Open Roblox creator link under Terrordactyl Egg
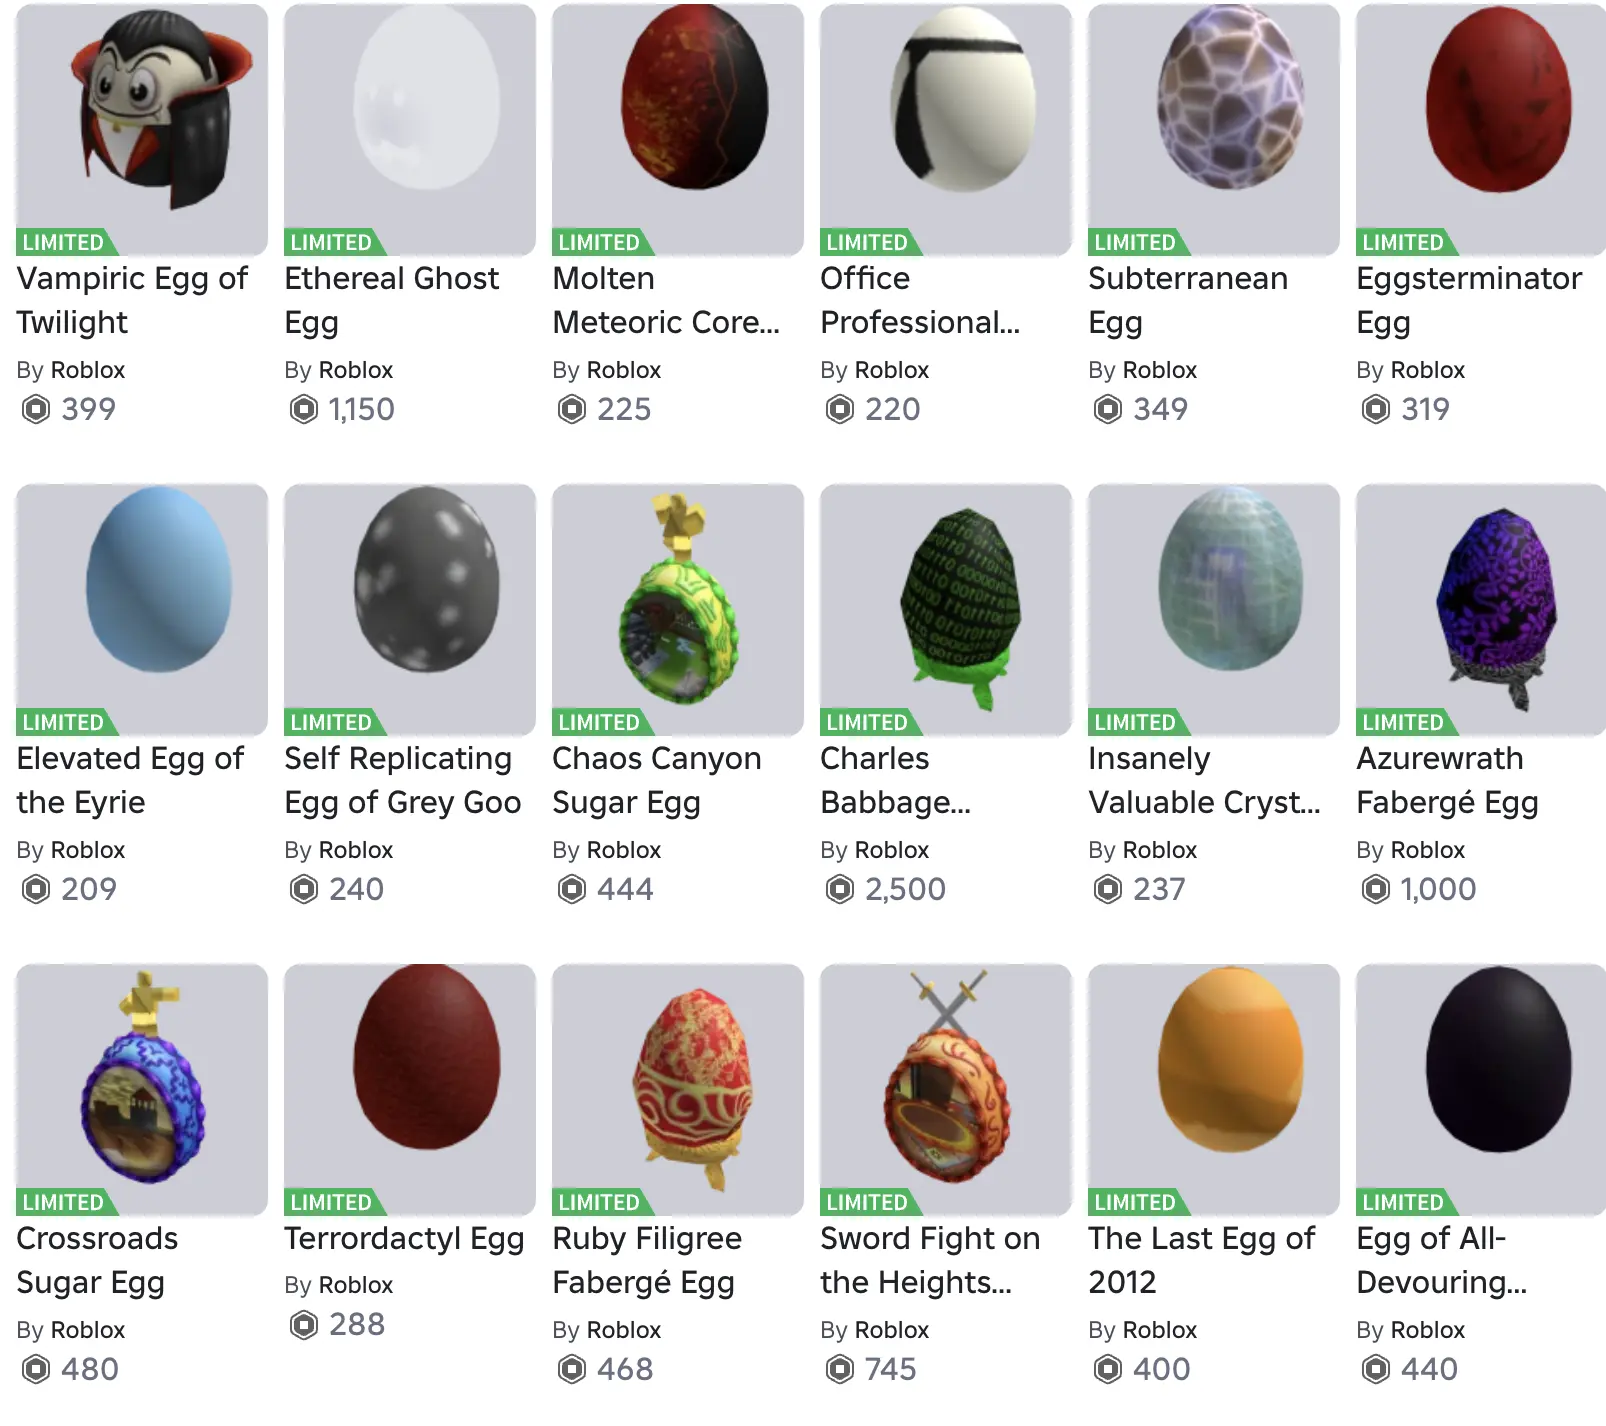Screen dimensions: 1606x1426 tap(361, 1285)
